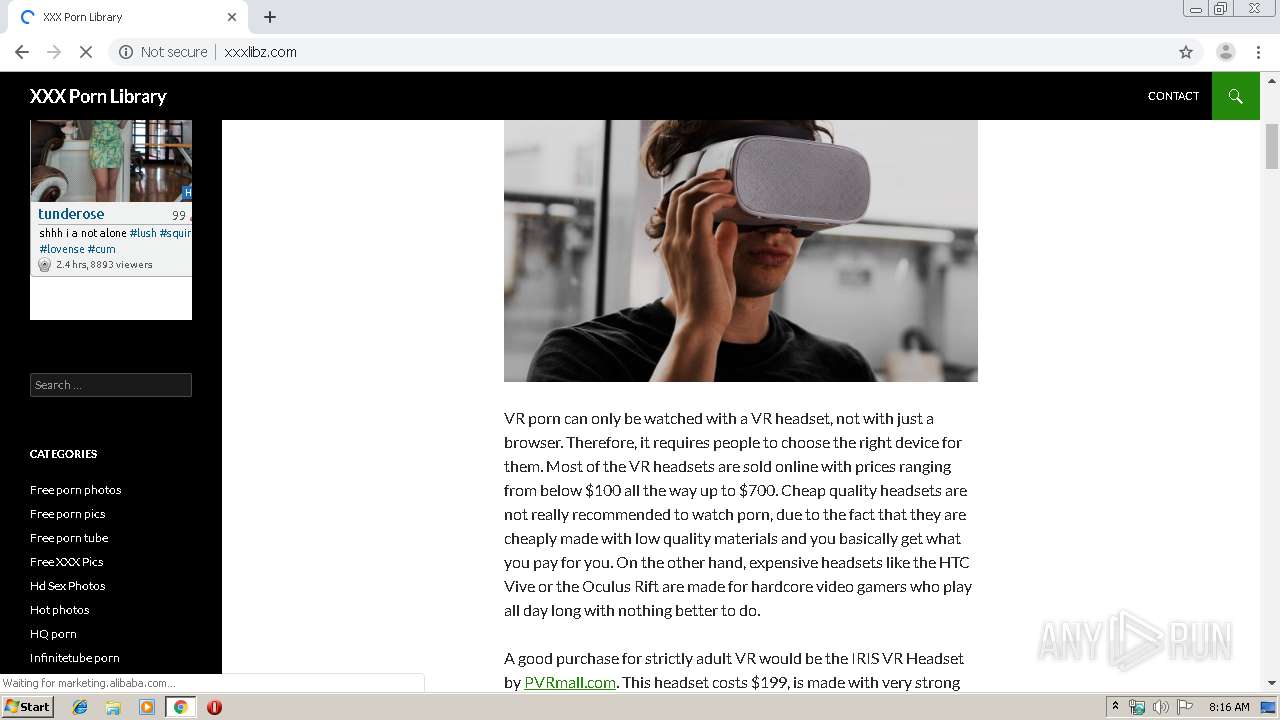Open the tunderose username link

tap(71, 214)
